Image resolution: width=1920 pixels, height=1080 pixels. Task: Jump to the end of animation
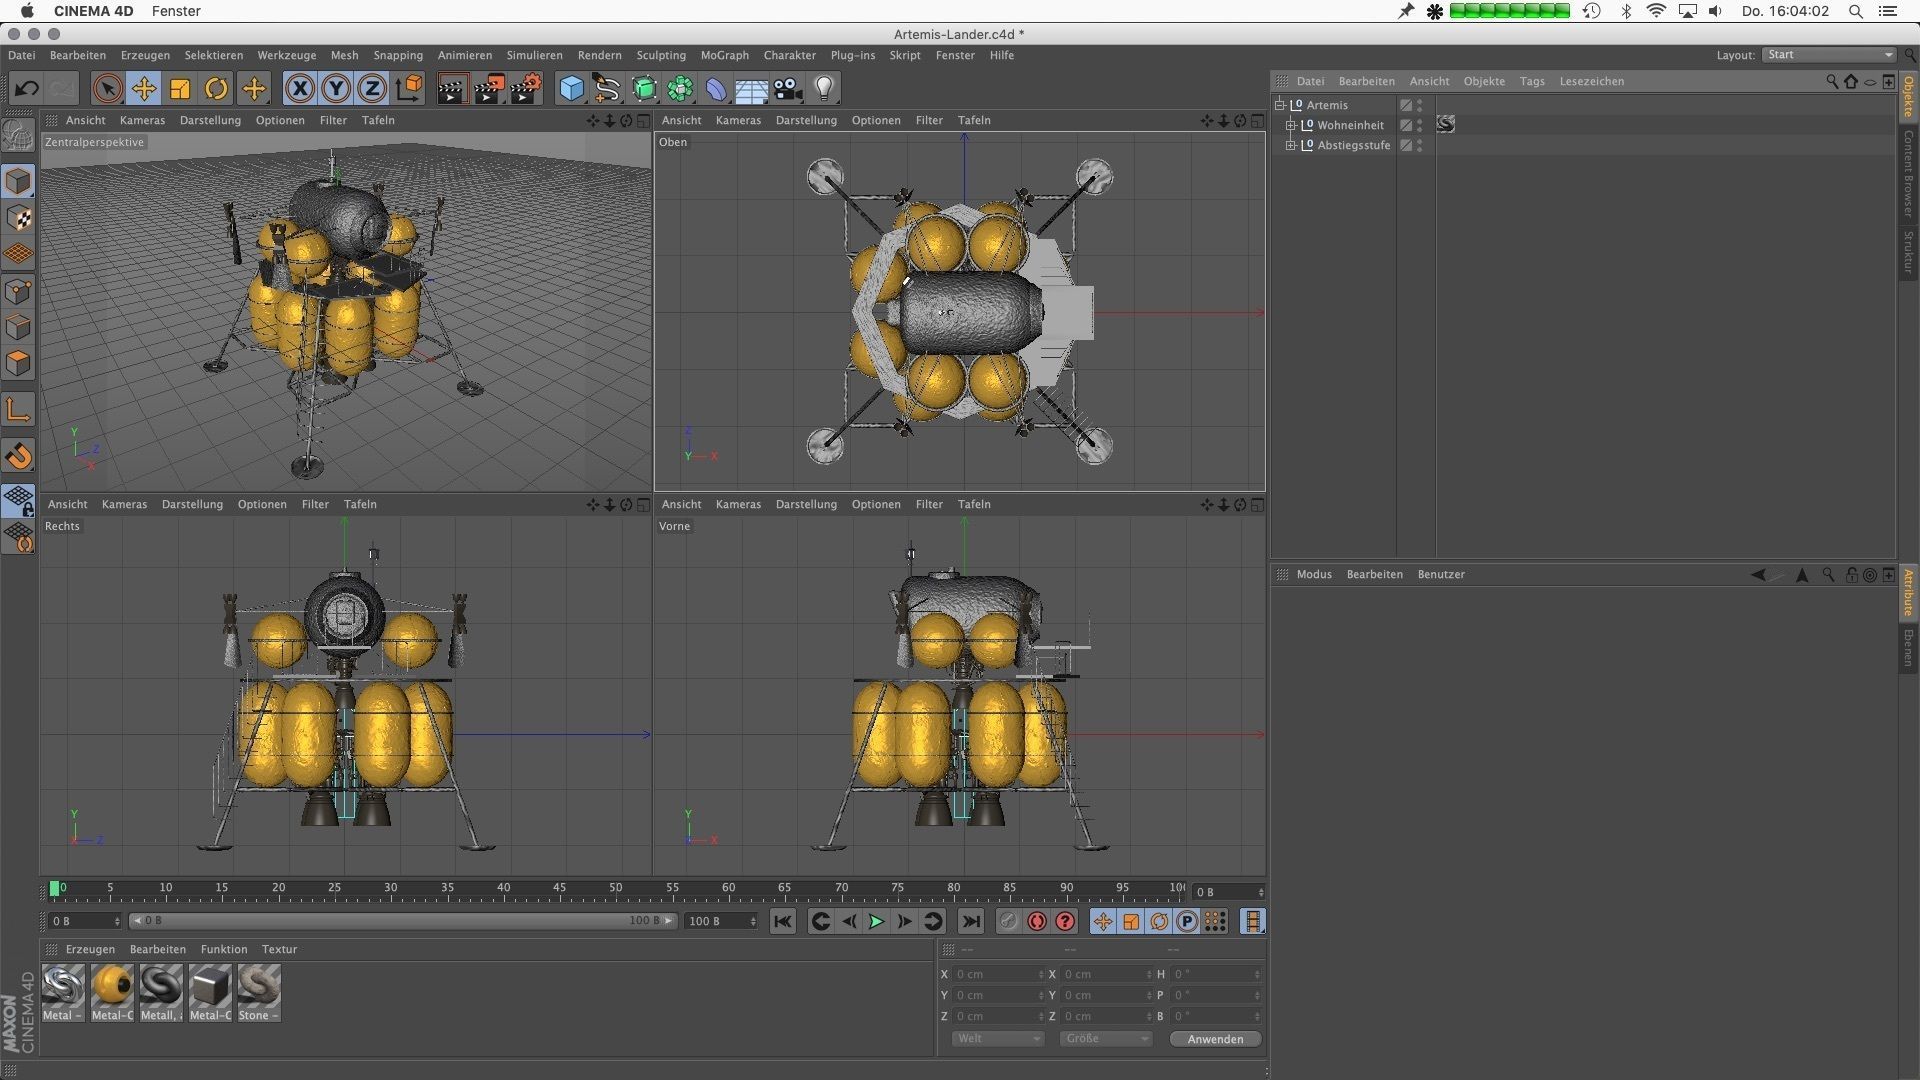(970, 922)
